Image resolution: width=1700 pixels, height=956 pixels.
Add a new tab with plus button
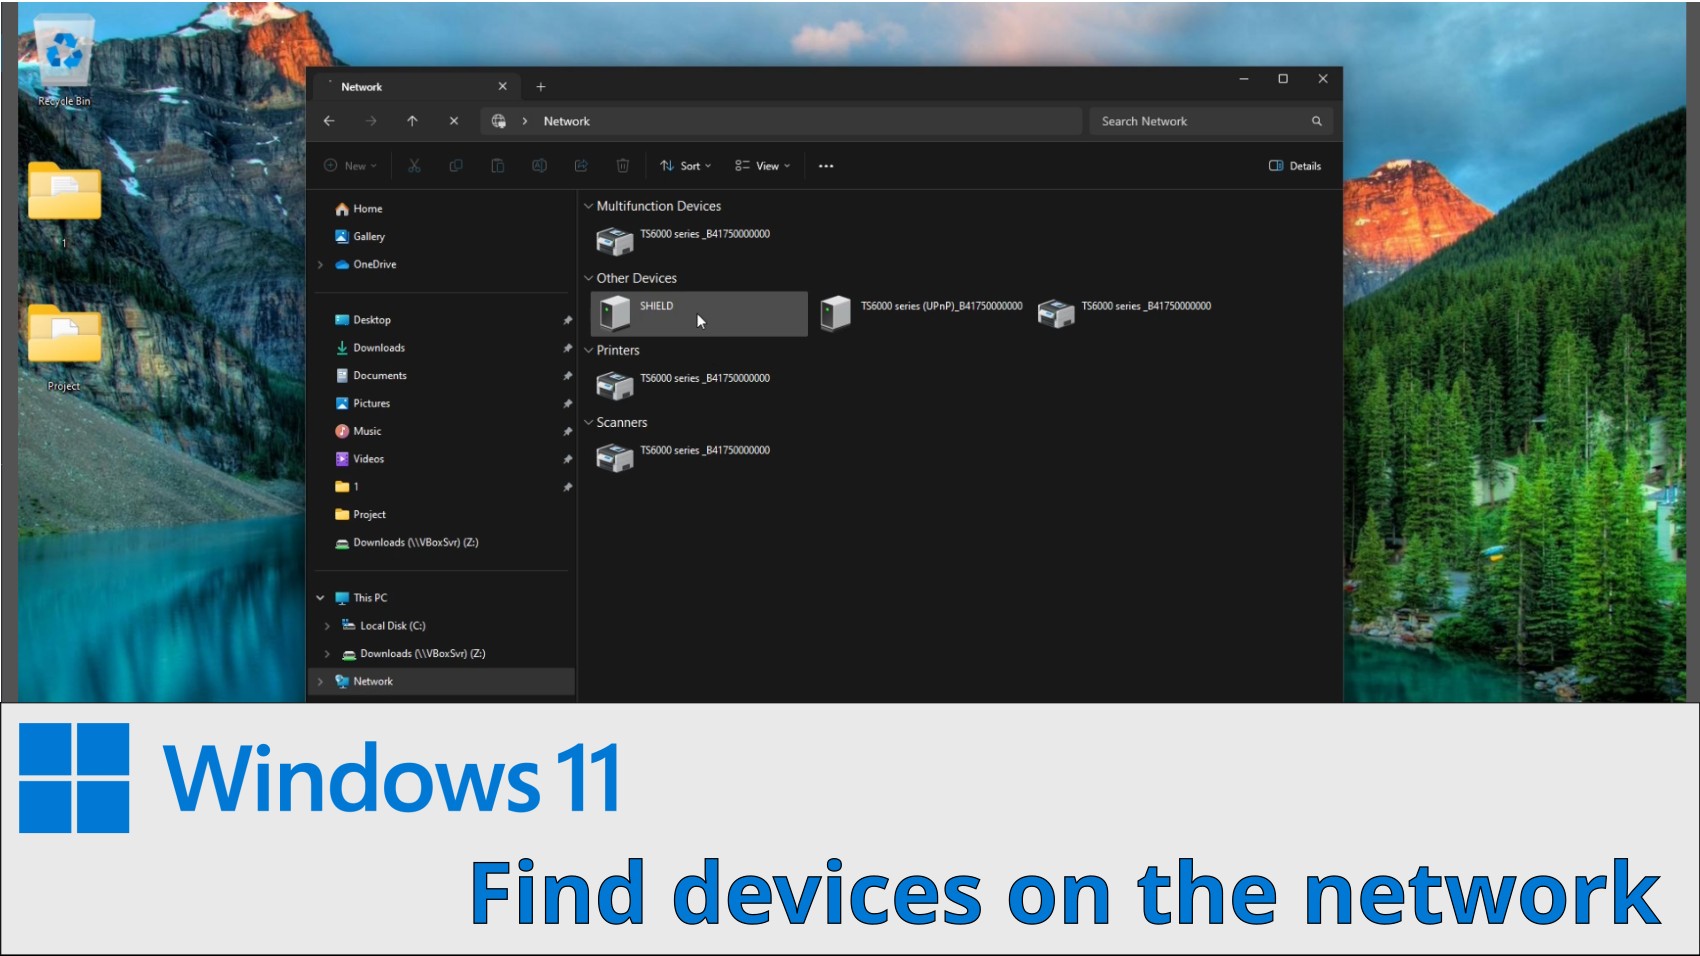tap(541, 87)
